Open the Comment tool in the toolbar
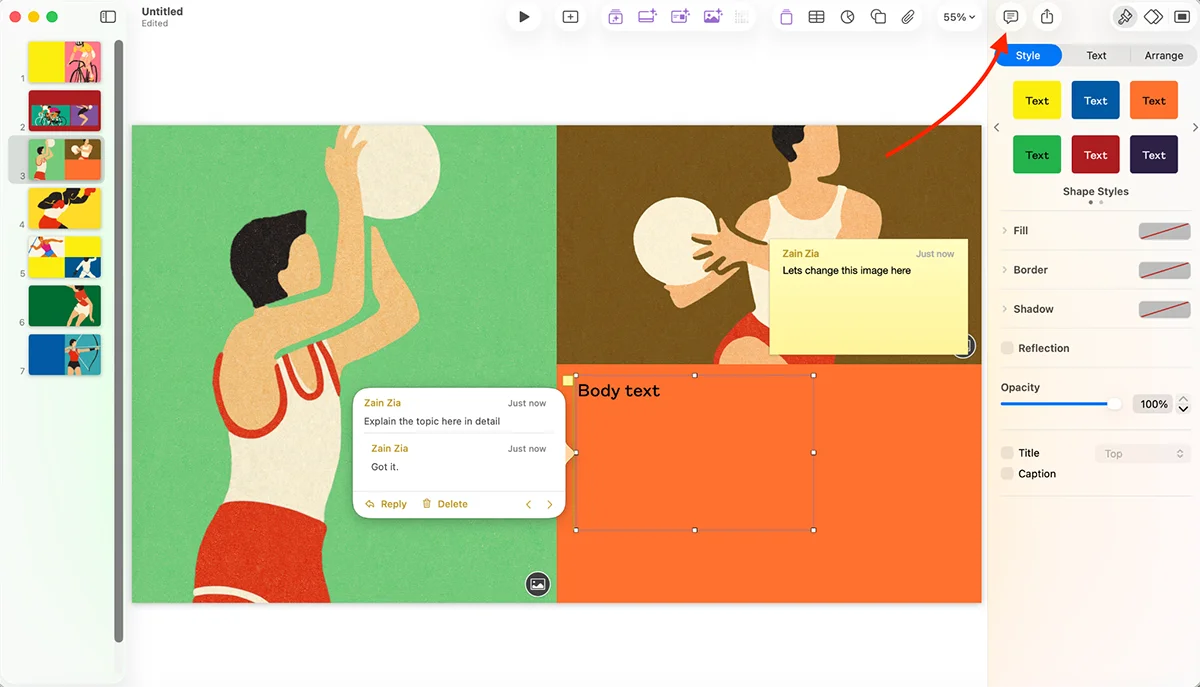Viewport: 1200px width, 687px height. (1011, 17)
